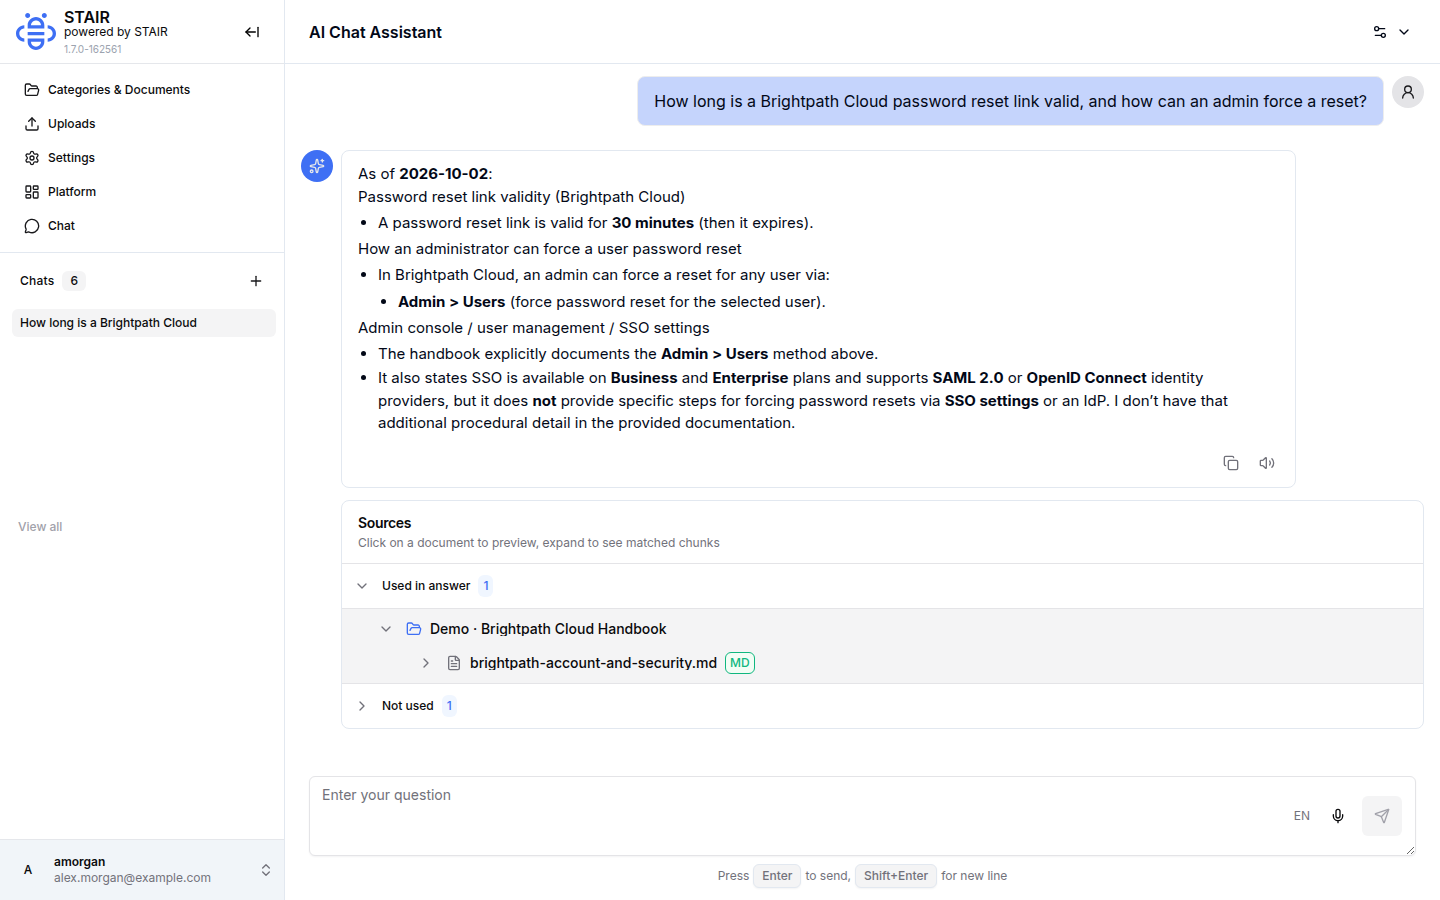Collapse the Brightpath Cloud Handbook folder
This screenshot has height=900, width=1440.
pos(386,629)
